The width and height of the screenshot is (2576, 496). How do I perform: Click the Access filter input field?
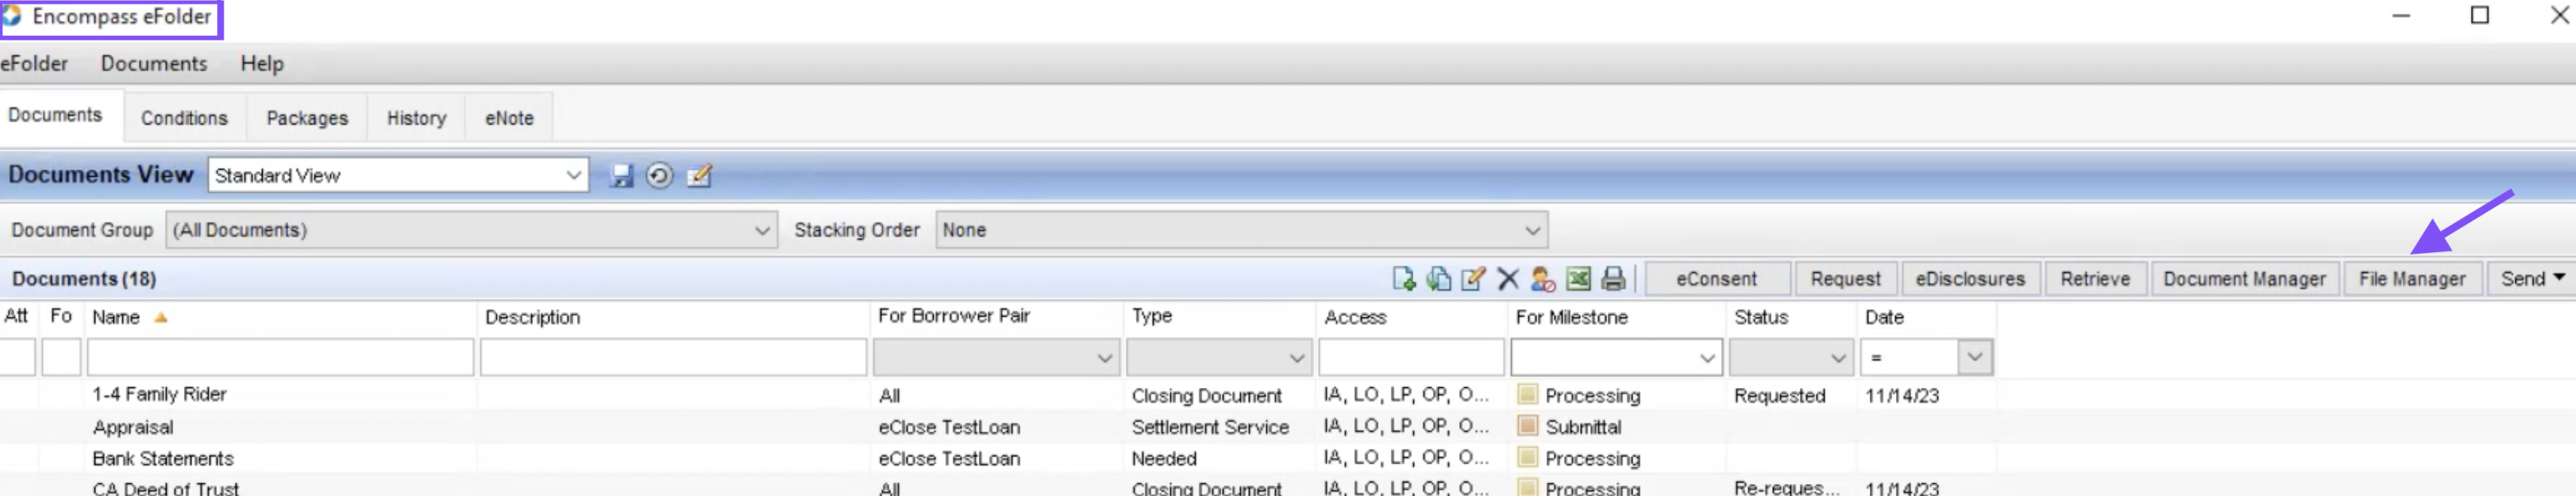click(1411, 358)
